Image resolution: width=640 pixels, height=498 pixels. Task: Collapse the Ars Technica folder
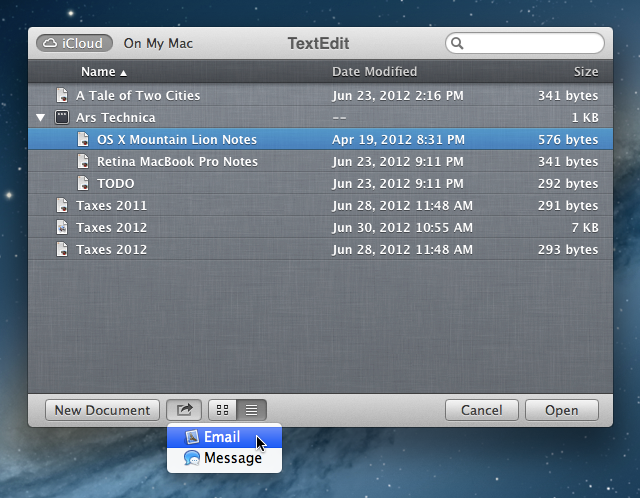(40, 118)
